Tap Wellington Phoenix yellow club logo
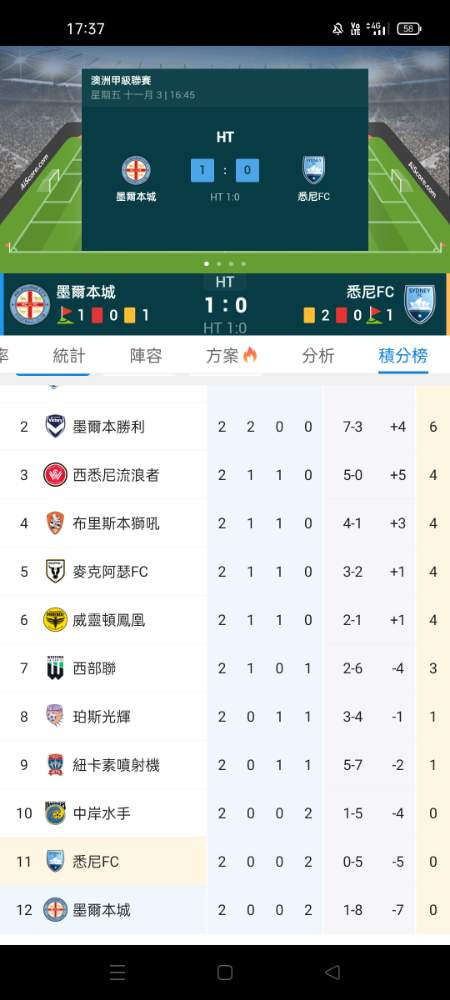This screenshot has height=1000, width=450. click(55, 619)
